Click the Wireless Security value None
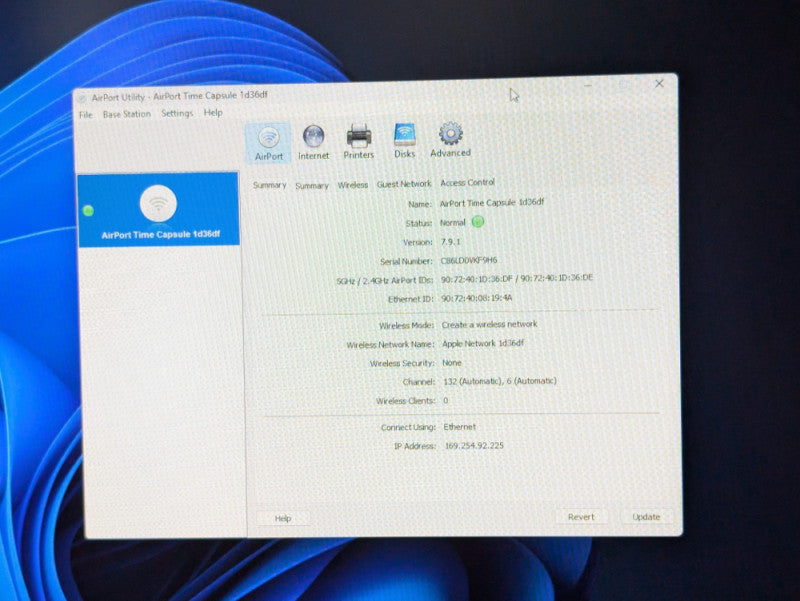The width and height of the screenshot is (800, 601). (452, 363)
